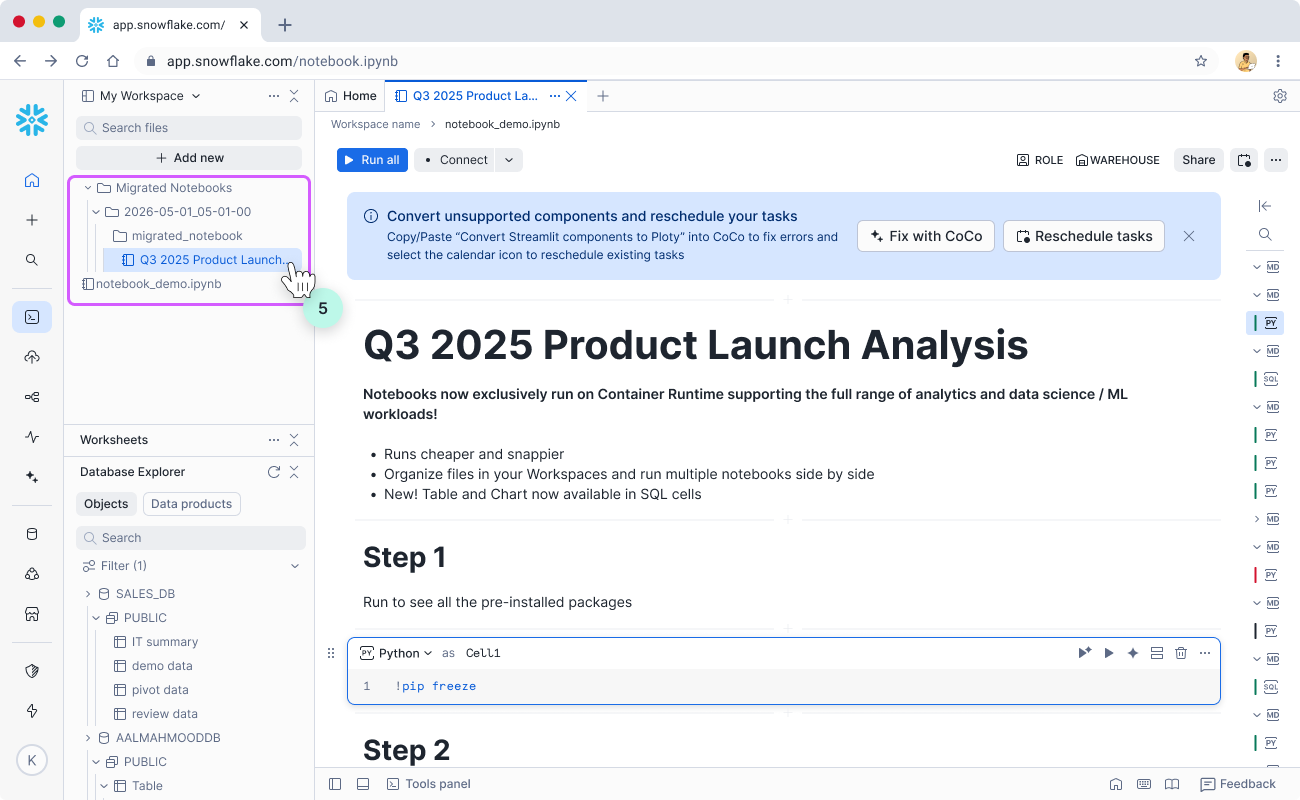The height and width of the screenshot is (800, 1300).
Task: Run the Cell1 Python cell
Action: pos(1109,653)
